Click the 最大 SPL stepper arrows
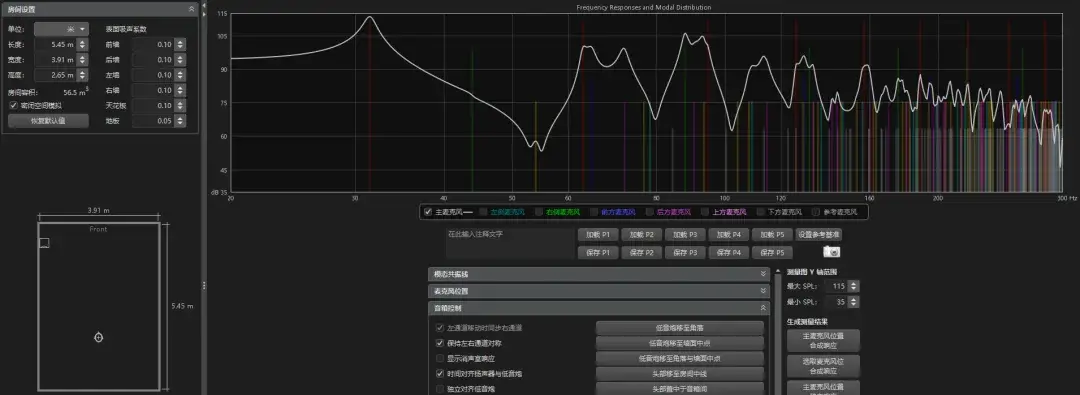Screen dimensions: 1080x395 pos(854,286)
